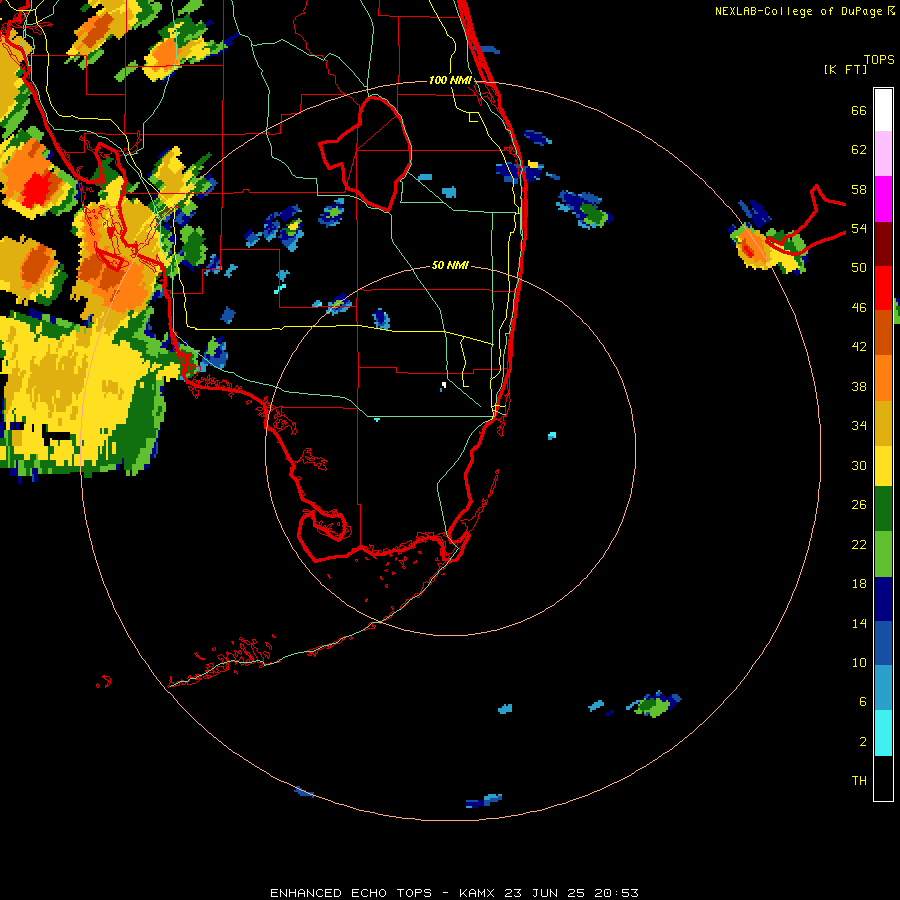Click the TH threshold legend label
The width and height of the screenshot is (900, 900).
(x=859, y=781)
